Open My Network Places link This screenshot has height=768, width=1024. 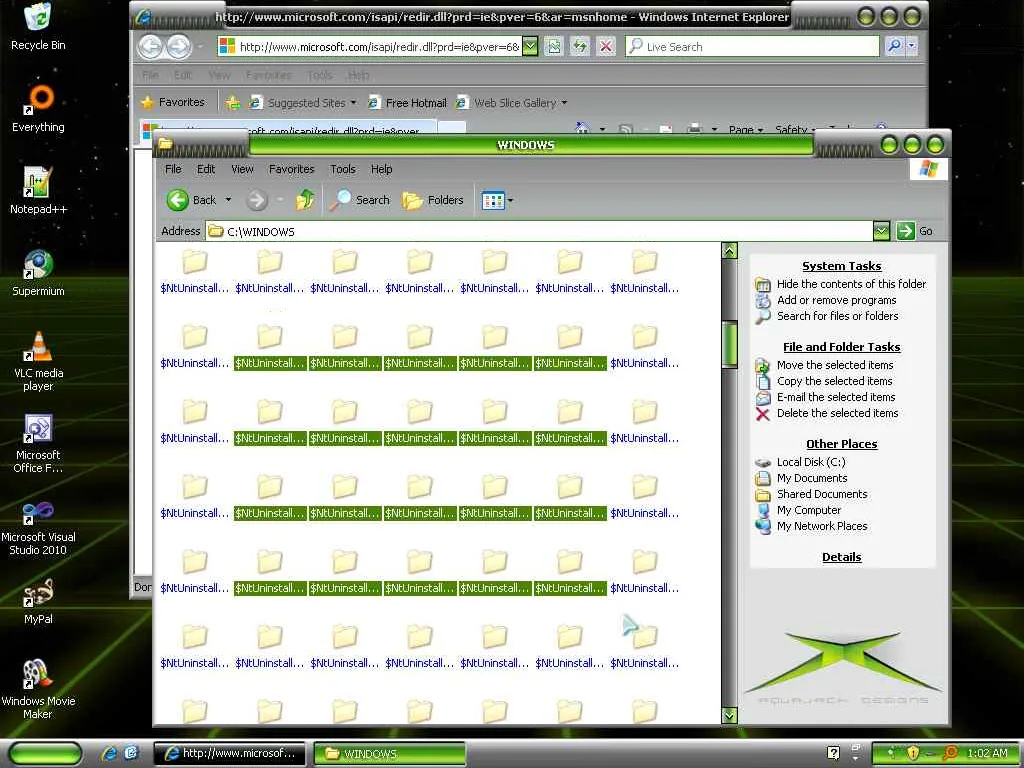822,526
